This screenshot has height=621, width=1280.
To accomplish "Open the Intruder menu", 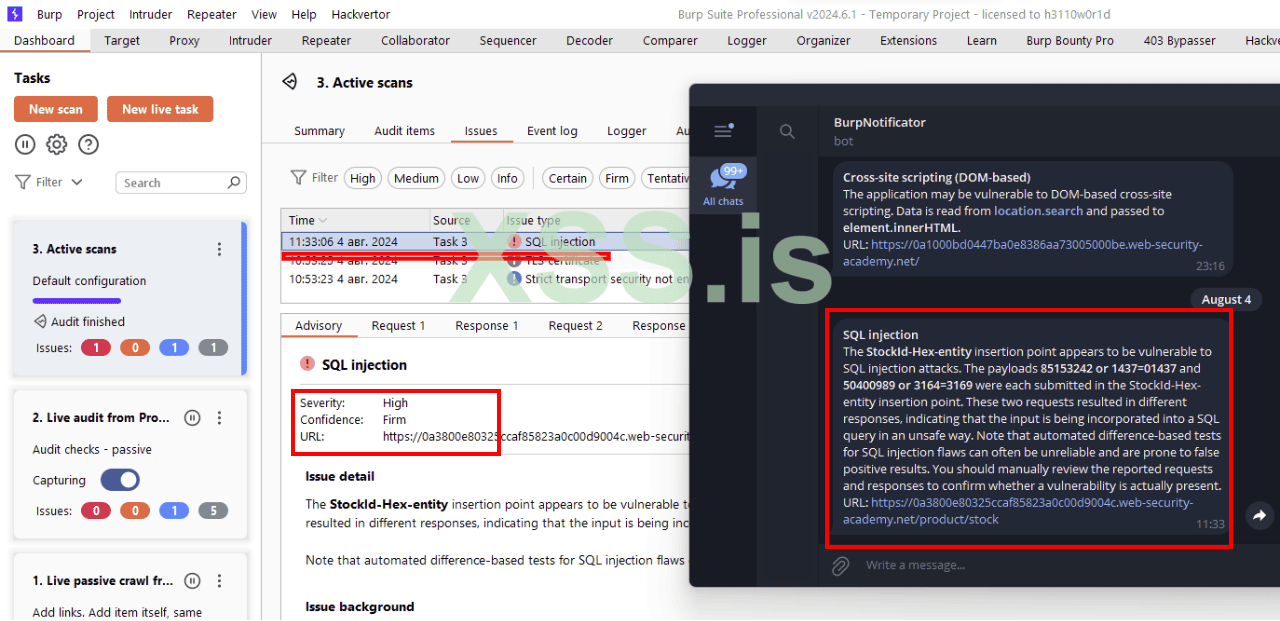I will coord(151,14).
